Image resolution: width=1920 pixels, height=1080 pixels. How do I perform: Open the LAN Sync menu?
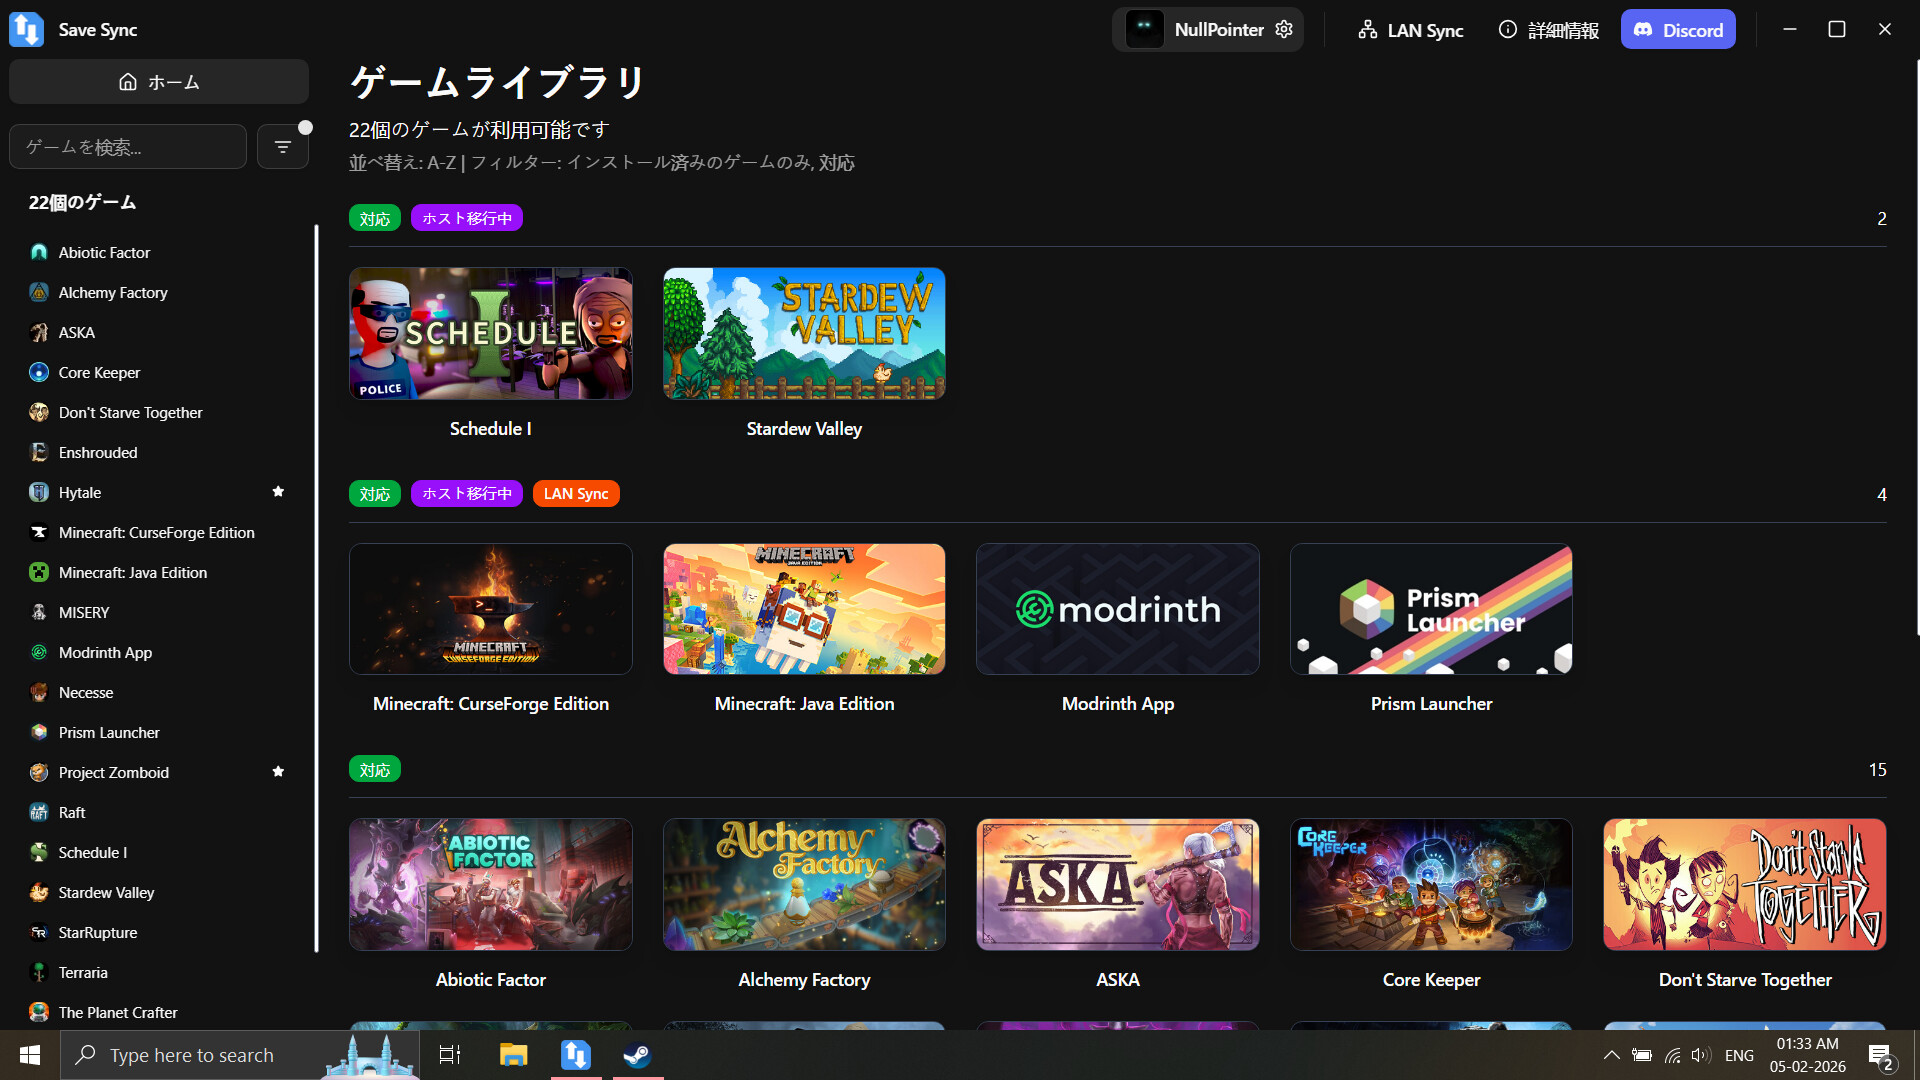[1410, 30]
